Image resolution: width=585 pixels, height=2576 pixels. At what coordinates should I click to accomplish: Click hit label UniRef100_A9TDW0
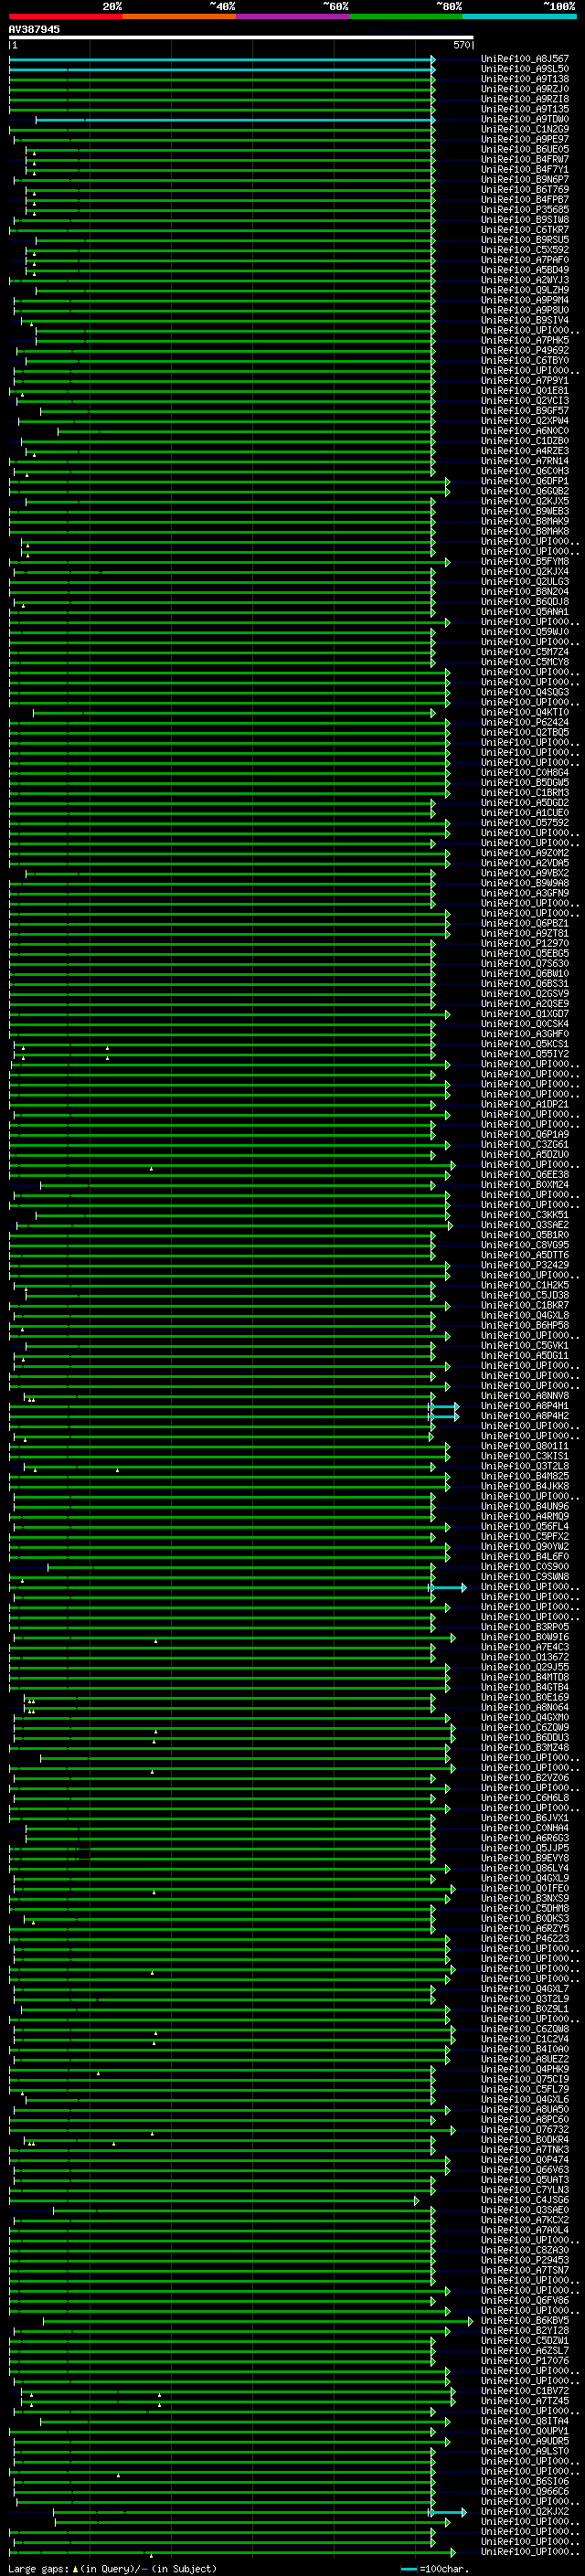[525, 119]
